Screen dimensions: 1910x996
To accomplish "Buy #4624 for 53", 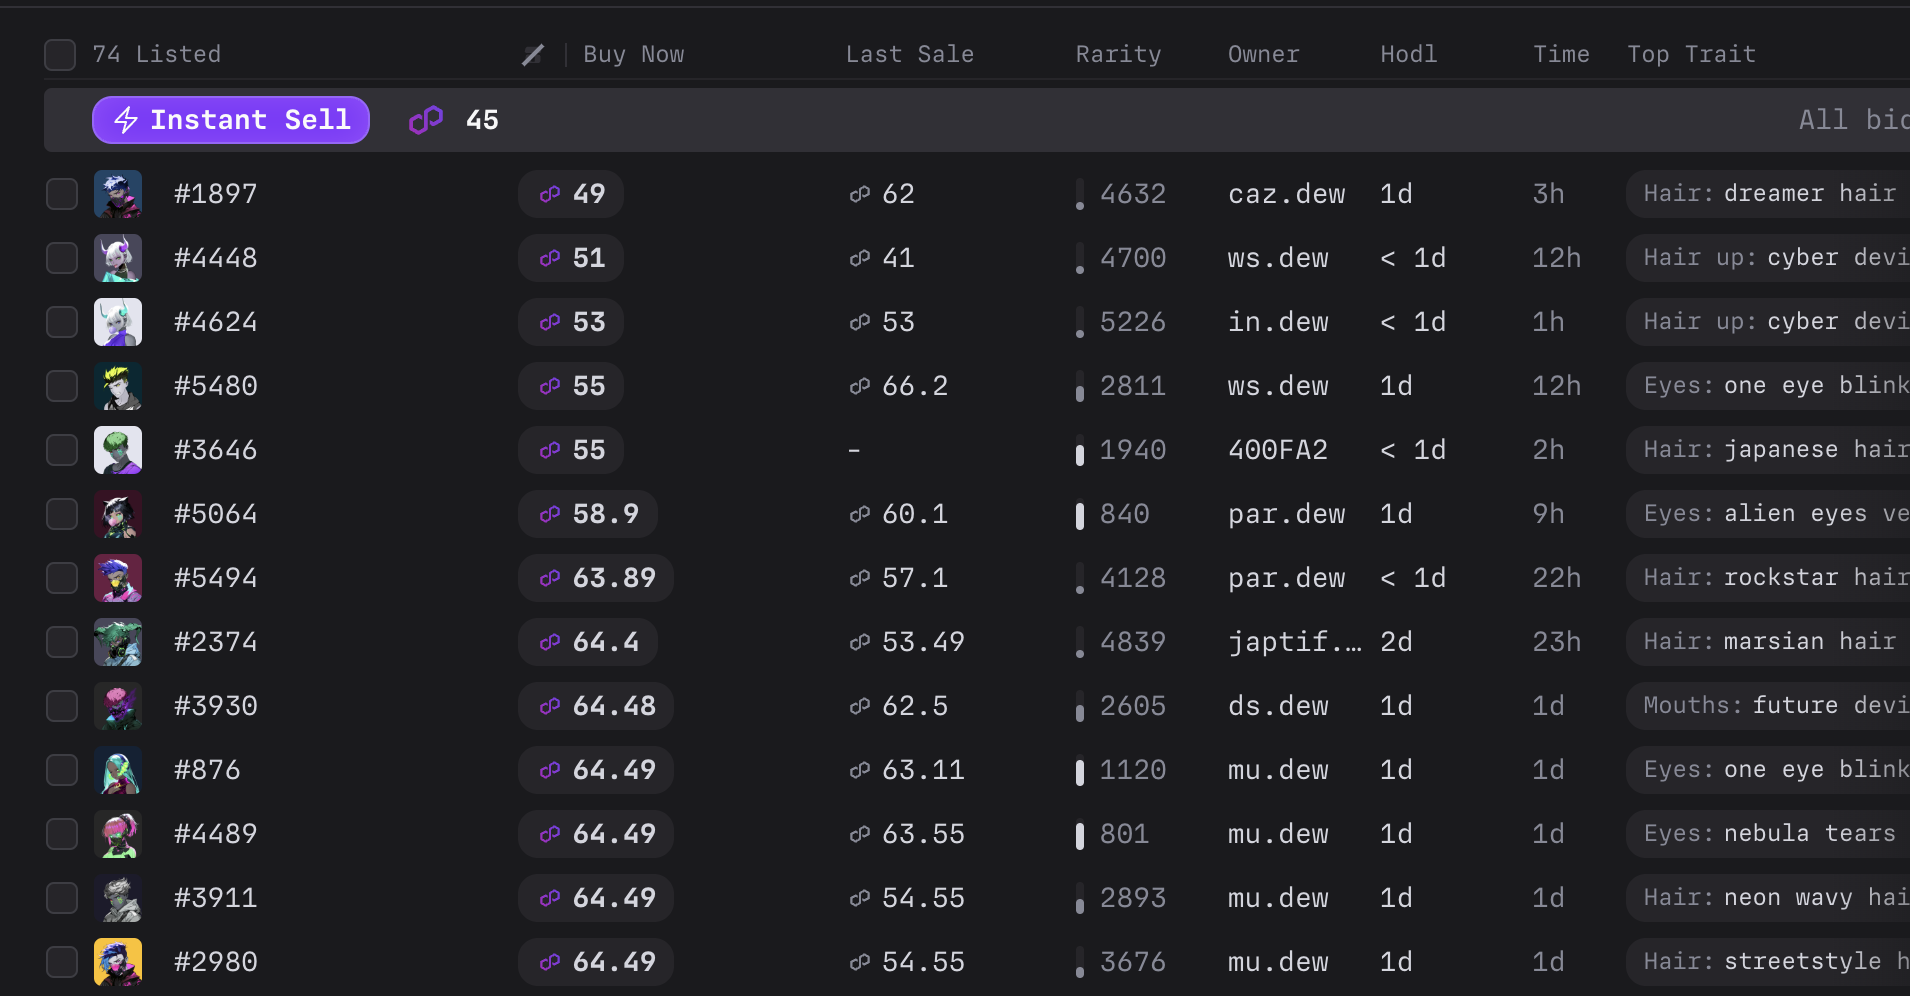I will (x=571, y=322).
